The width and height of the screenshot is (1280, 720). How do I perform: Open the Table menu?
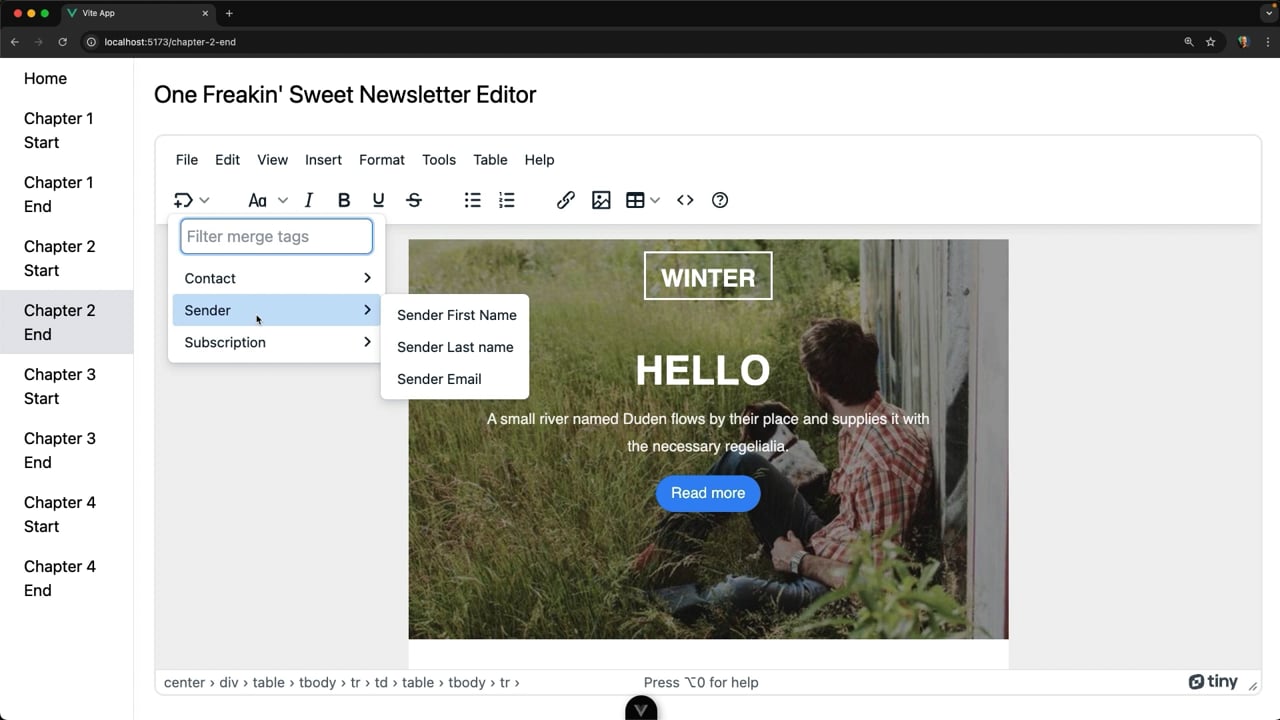click(490, 160)
